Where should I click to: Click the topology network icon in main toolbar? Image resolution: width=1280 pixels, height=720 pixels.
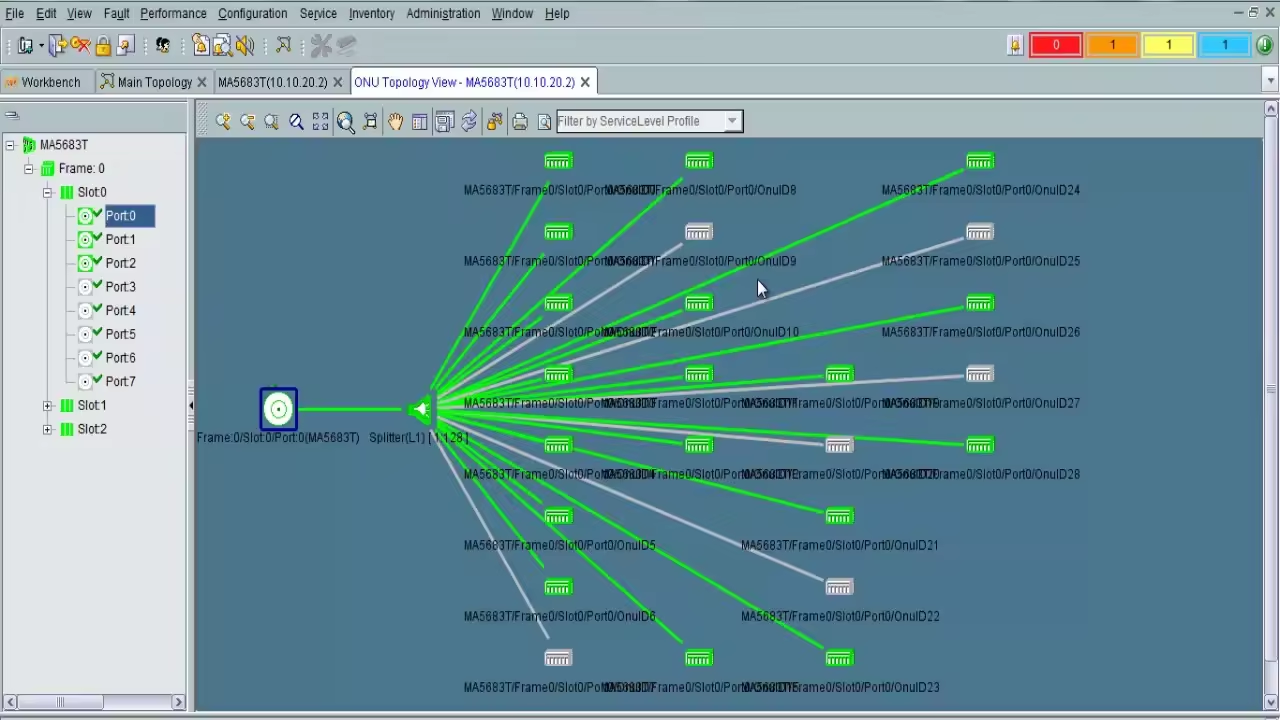(284, 45)
